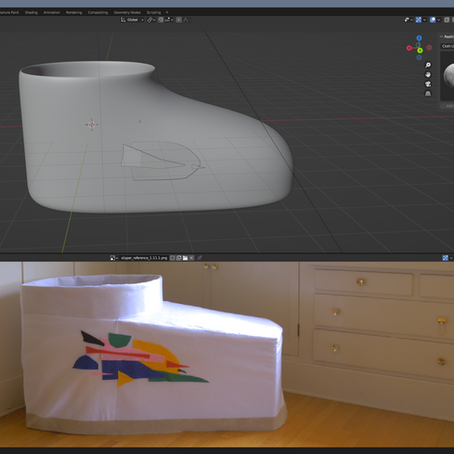Toggle X-ray mode in viewport header

447,20
